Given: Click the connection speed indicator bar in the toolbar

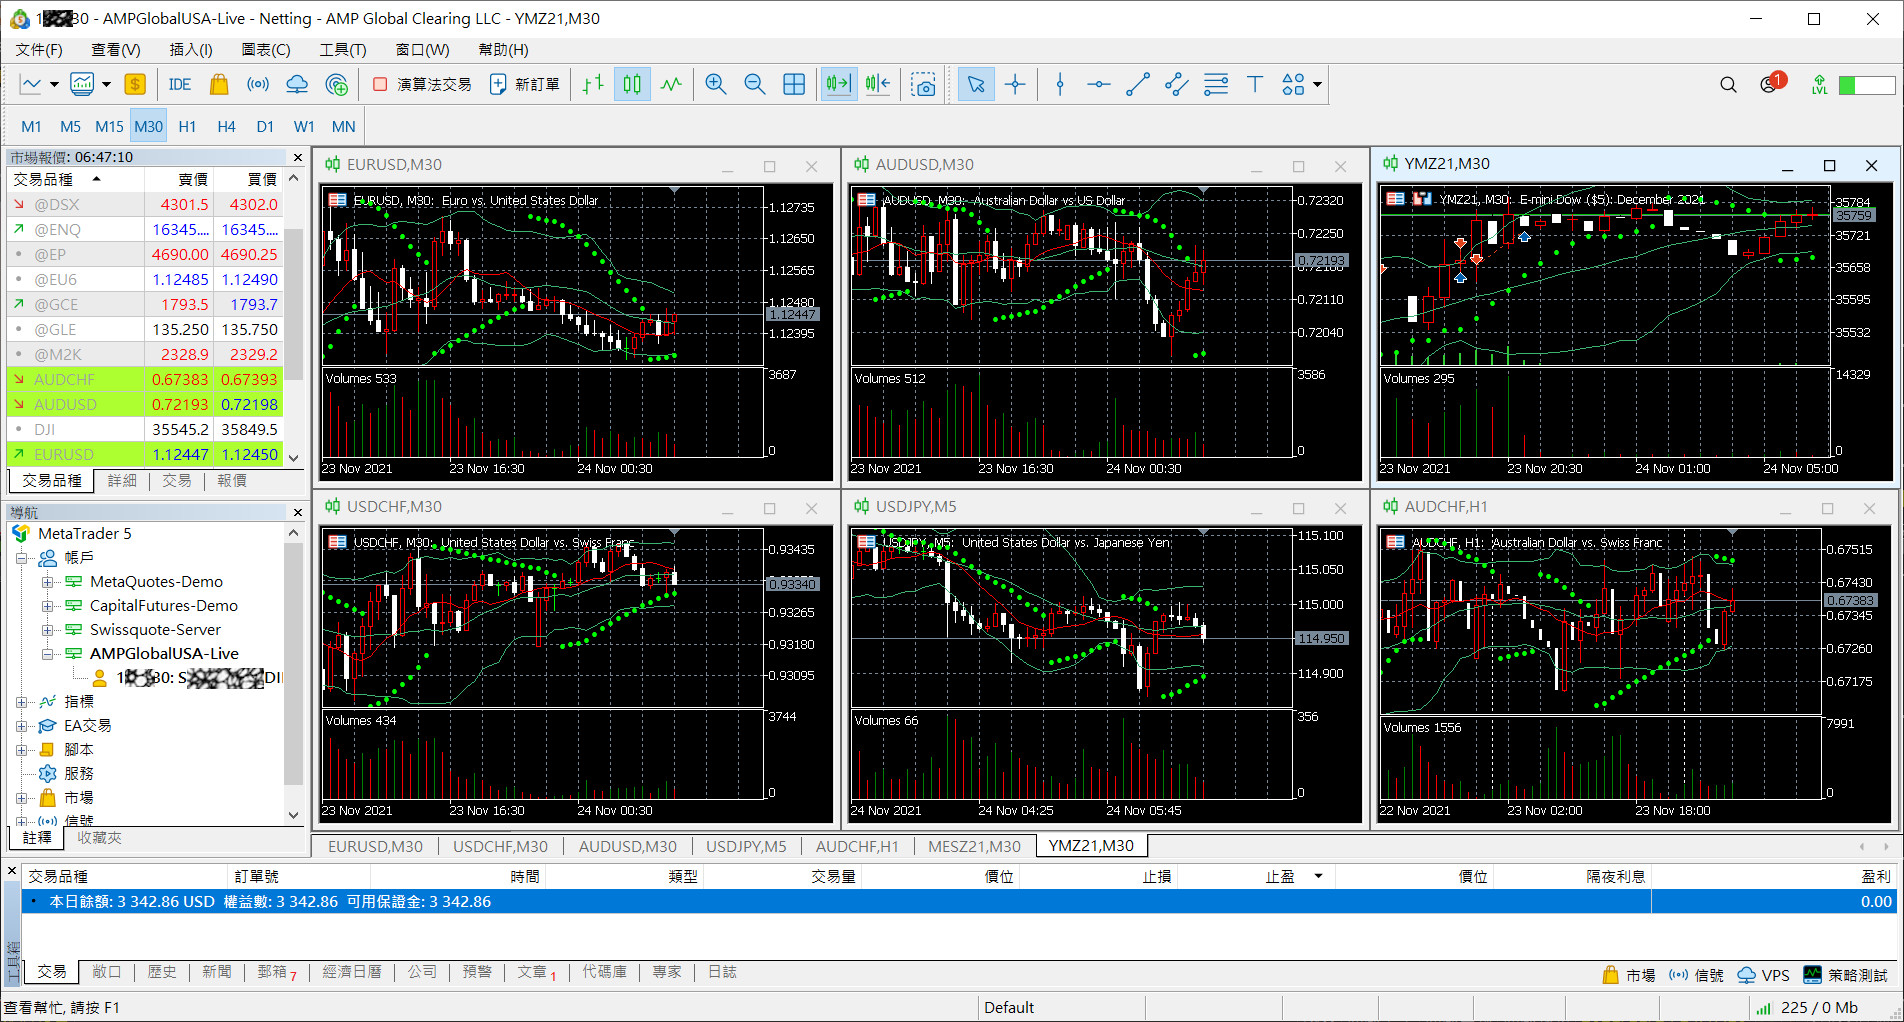Looking at the screenshot, I should pos(1867,85).
